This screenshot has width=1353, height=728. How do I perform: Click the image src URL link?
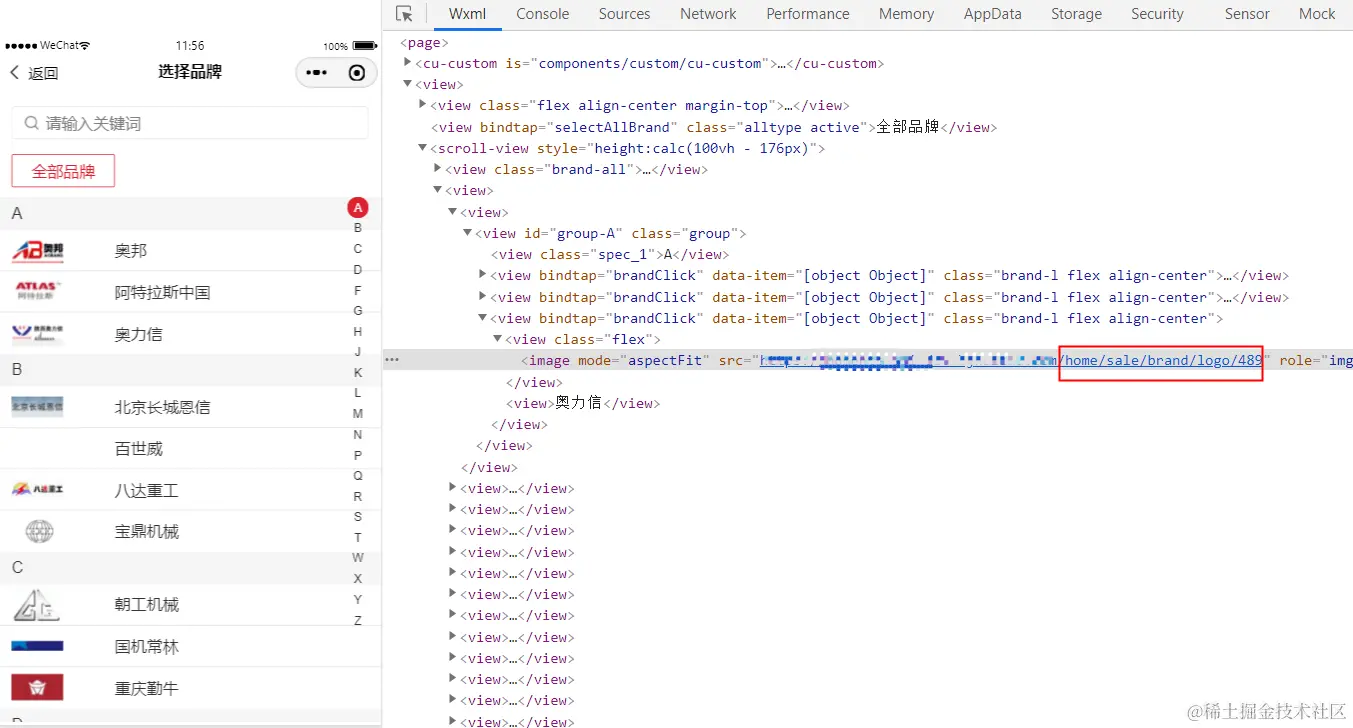coord(1010,361)
